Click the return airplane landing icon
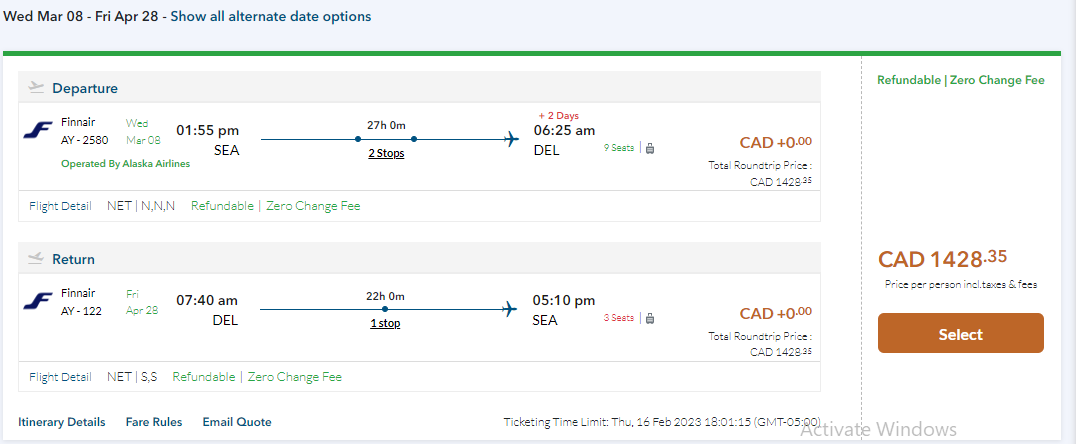 pyautogui.click(x=37, y=258)
